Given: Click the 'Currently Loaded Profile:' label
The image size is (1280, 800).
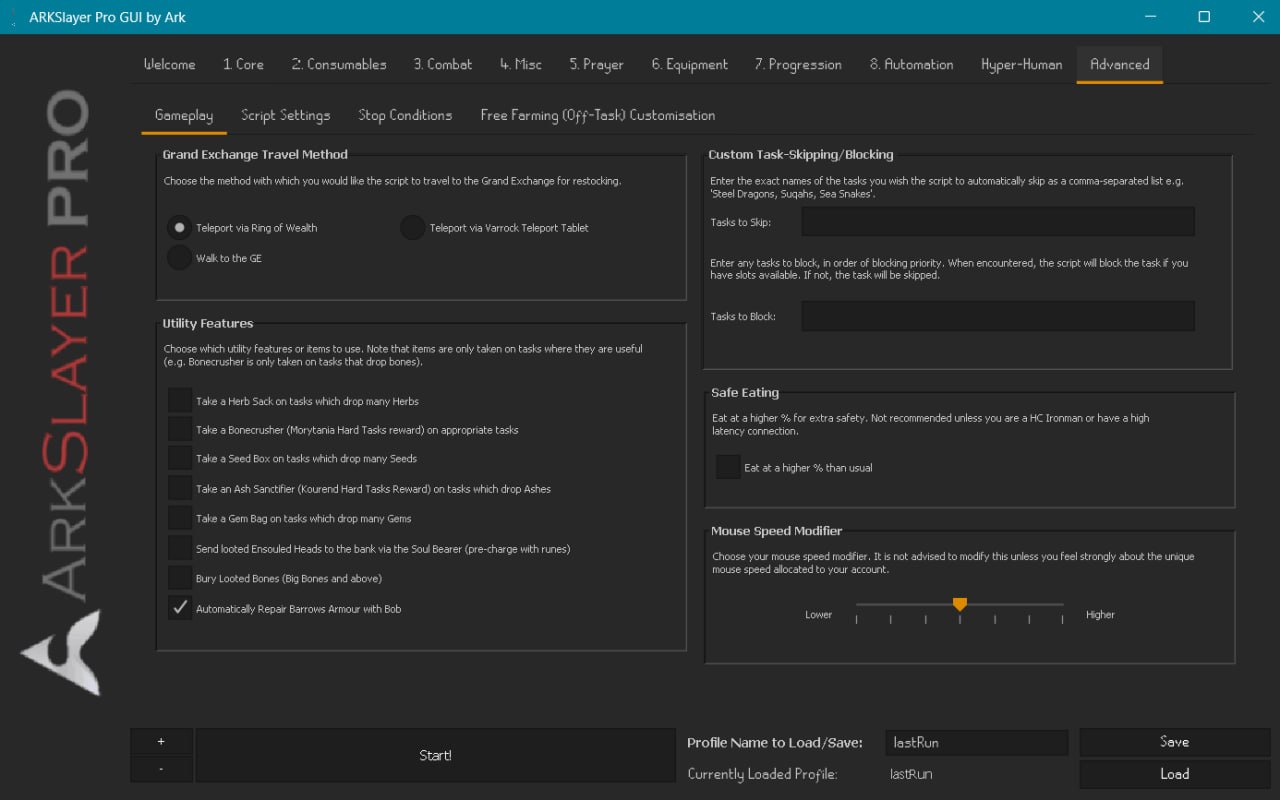Looking at the screenshot, I should 762,774.
